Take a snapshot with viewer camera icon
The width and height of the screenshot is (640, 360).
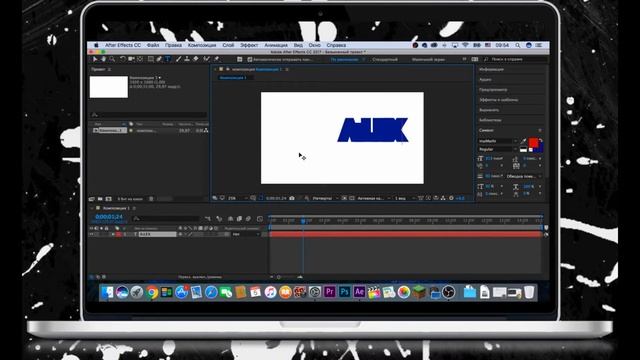tap(292, 198)
